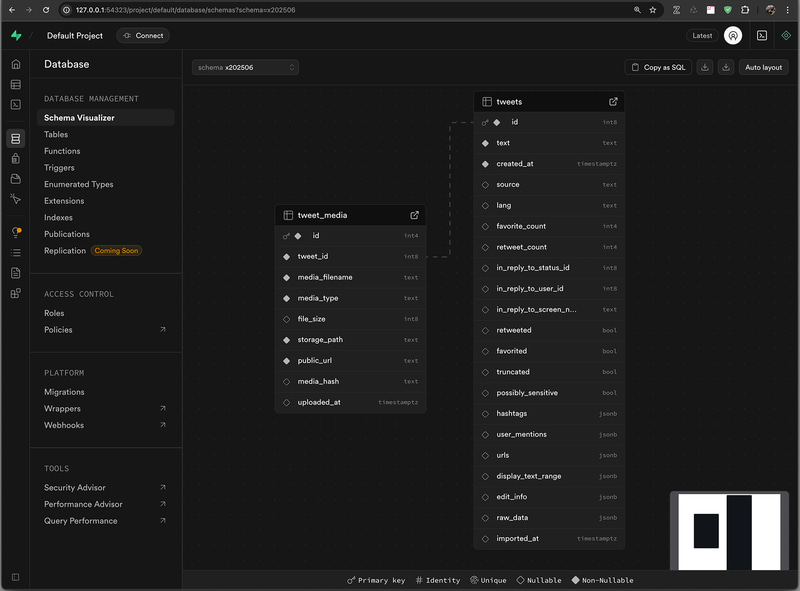
Task: Open Policies link under Access Control
Action: [58, 330]
